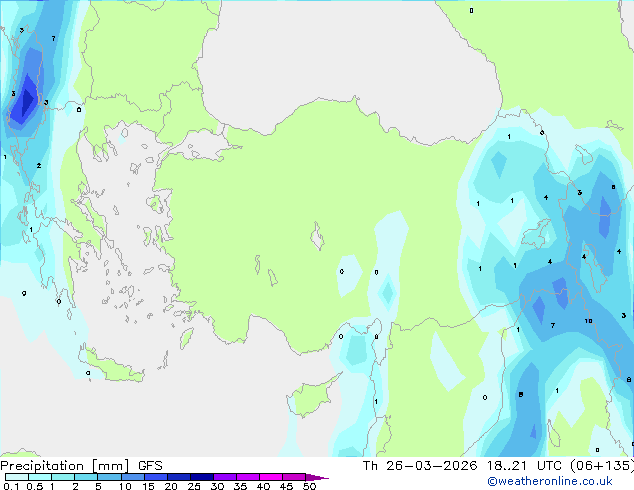Pick the magenta legend swatch between 40 and 45
Screen dimensions: 634x490
coord(271,477)
